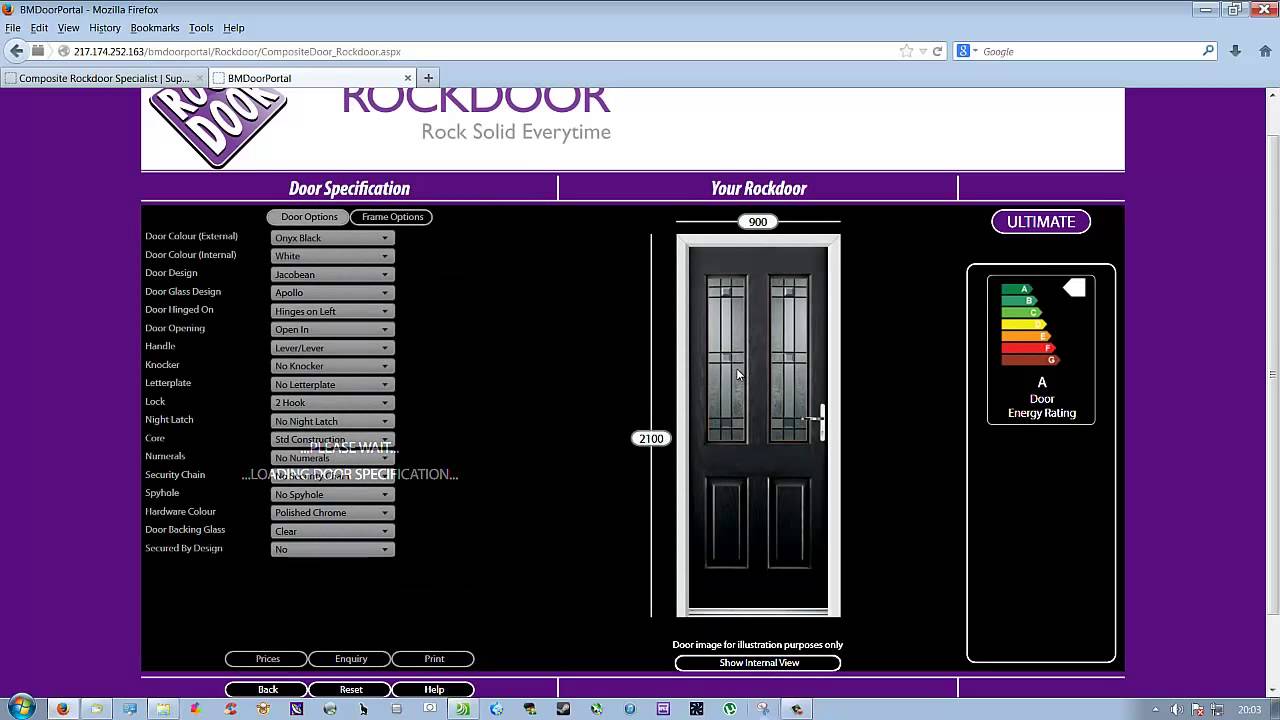Screen dimensions: 1280x720
Task: Click the Prices button
Action: [x=267, y=659]
